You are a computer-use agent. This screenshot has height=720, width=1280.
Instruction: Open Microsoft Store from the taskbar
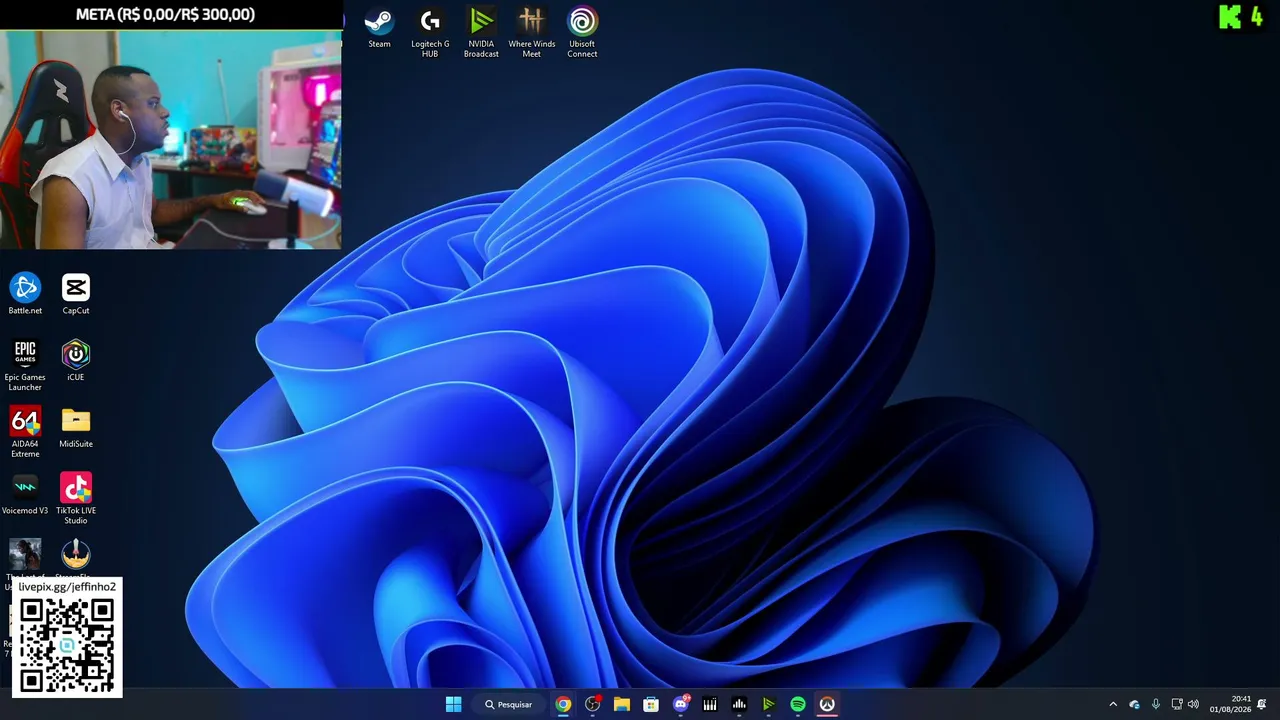(651, 704)
